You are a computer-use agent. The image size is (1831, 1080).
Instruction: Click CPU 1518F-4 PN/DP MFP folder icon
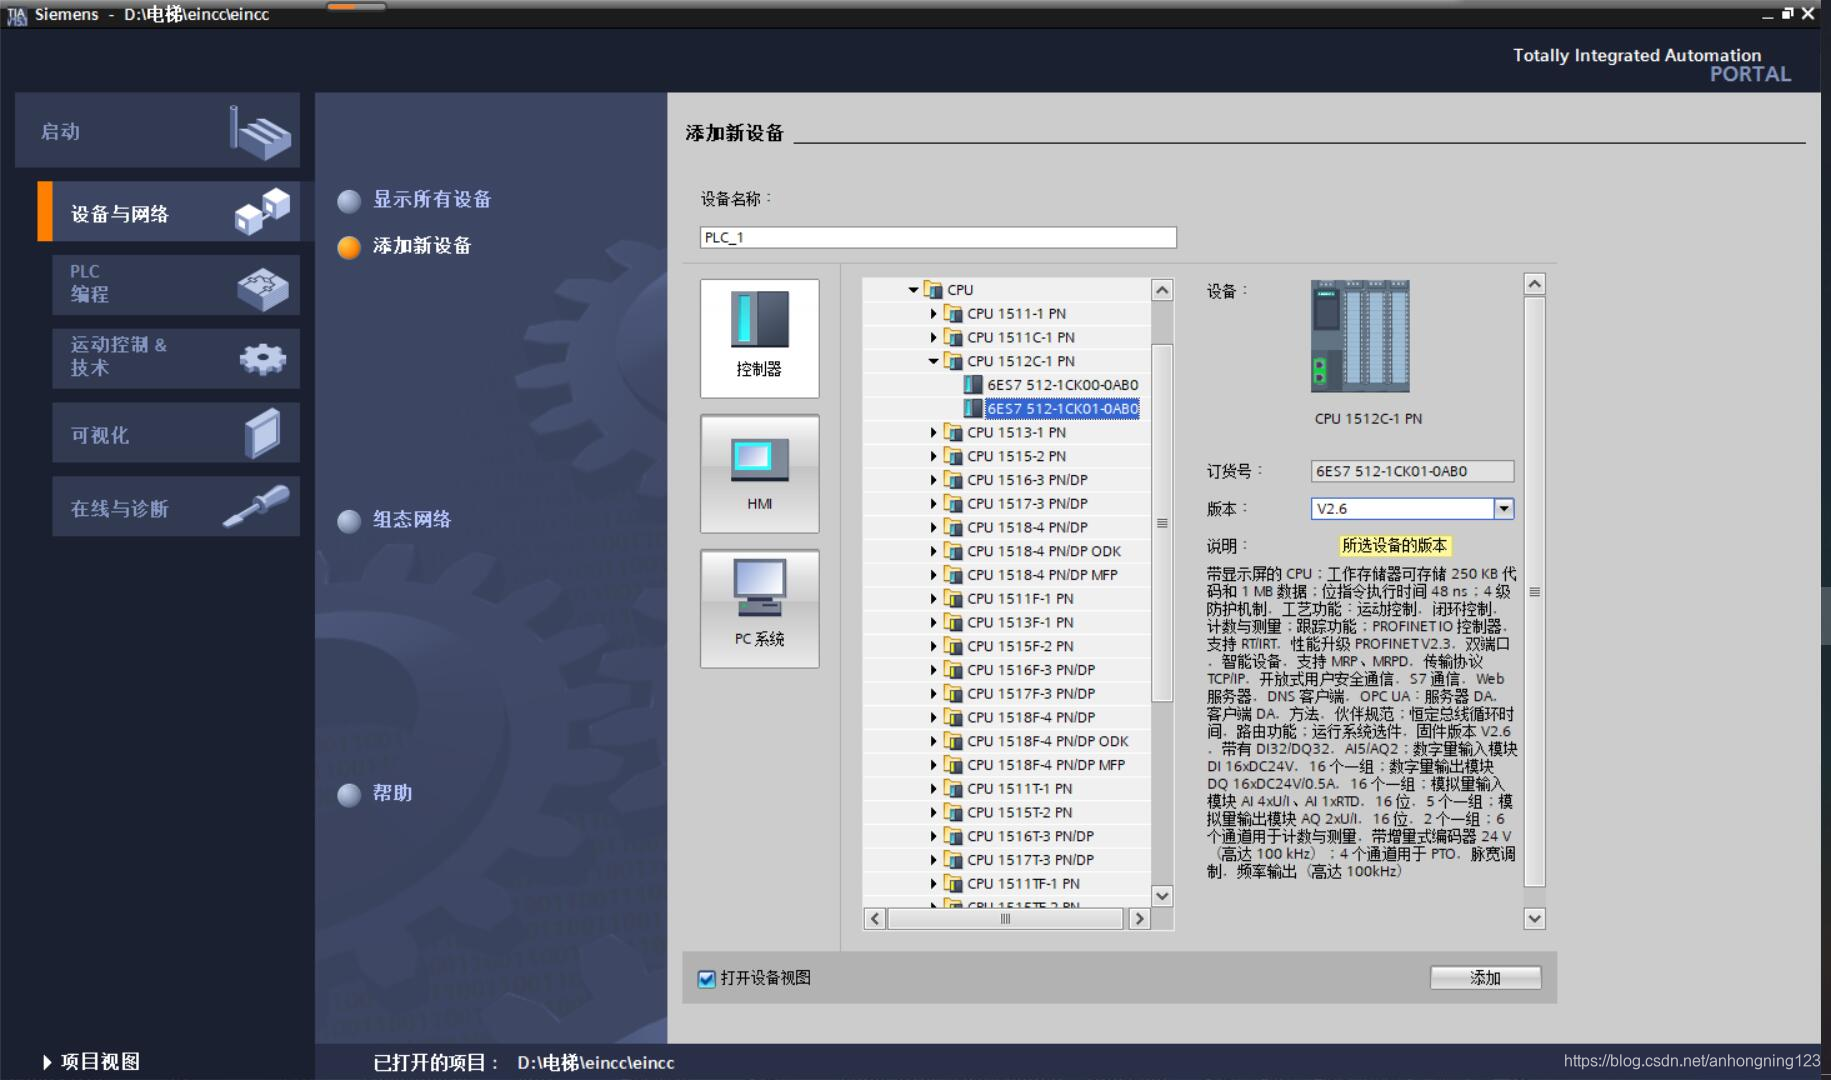pyautogui.click(x=953, y=765)
